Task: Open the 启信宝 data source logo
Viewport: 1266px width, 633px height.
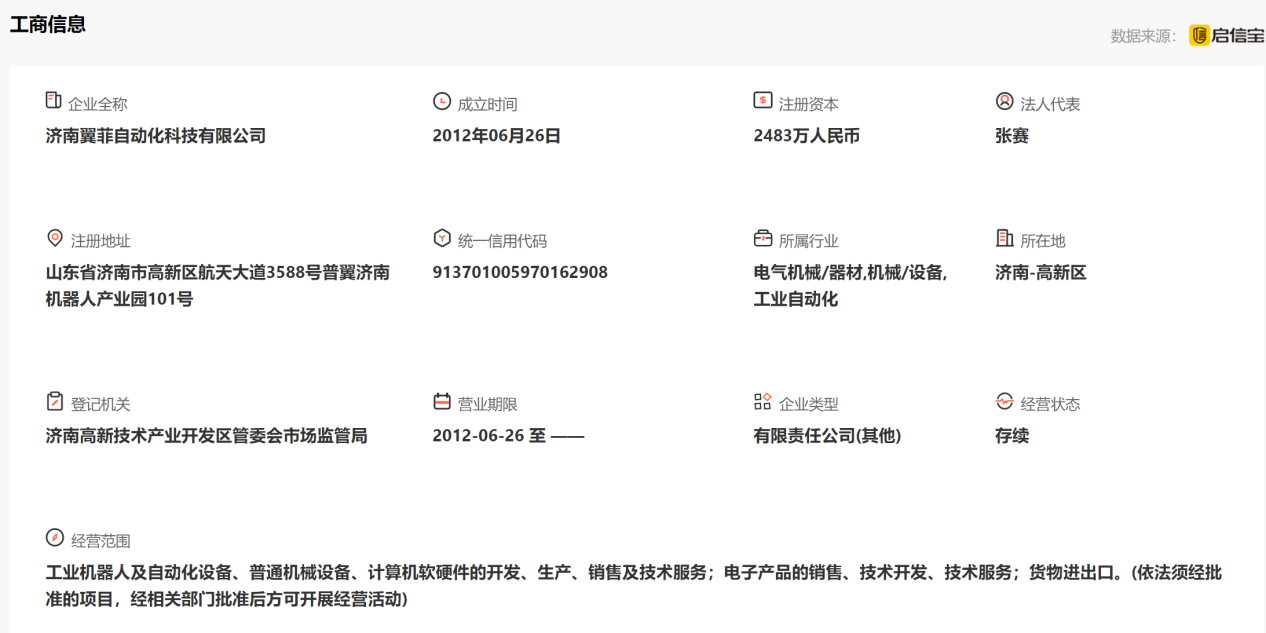Action: pyautogui.click(x=1226, y=36)
